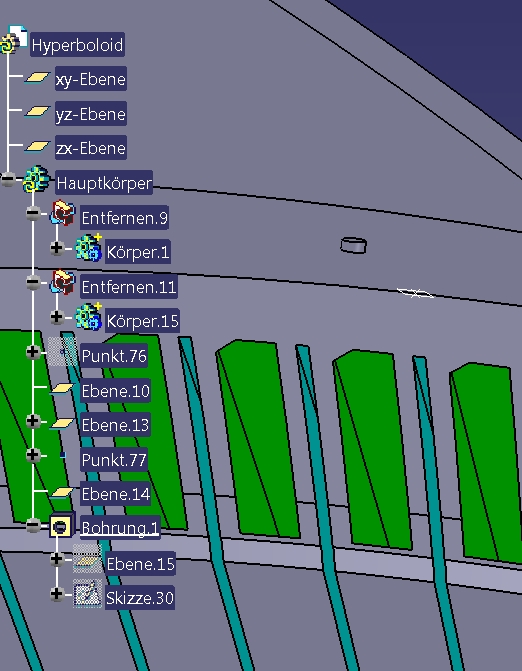The width and height of the screenshot is (522, 671).
Task: Click the Körper.1 body icon
Action: 89,247
